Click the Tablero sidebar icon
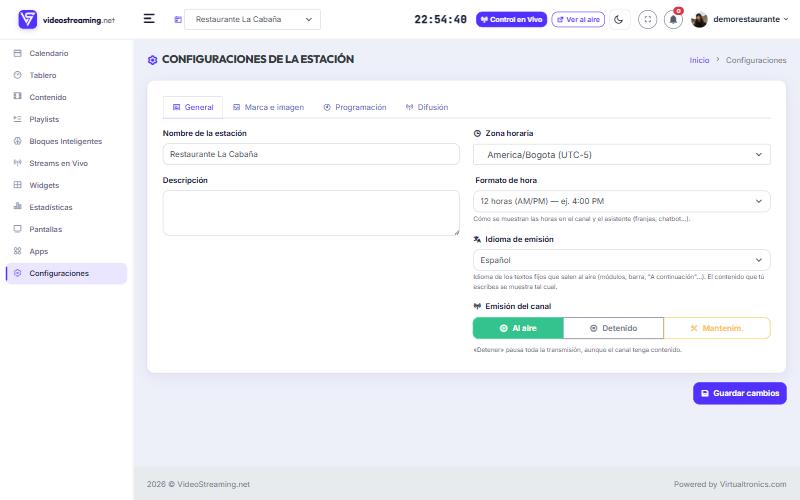The height and width of the screenshot is (500, 800). [x=17, y=75]
